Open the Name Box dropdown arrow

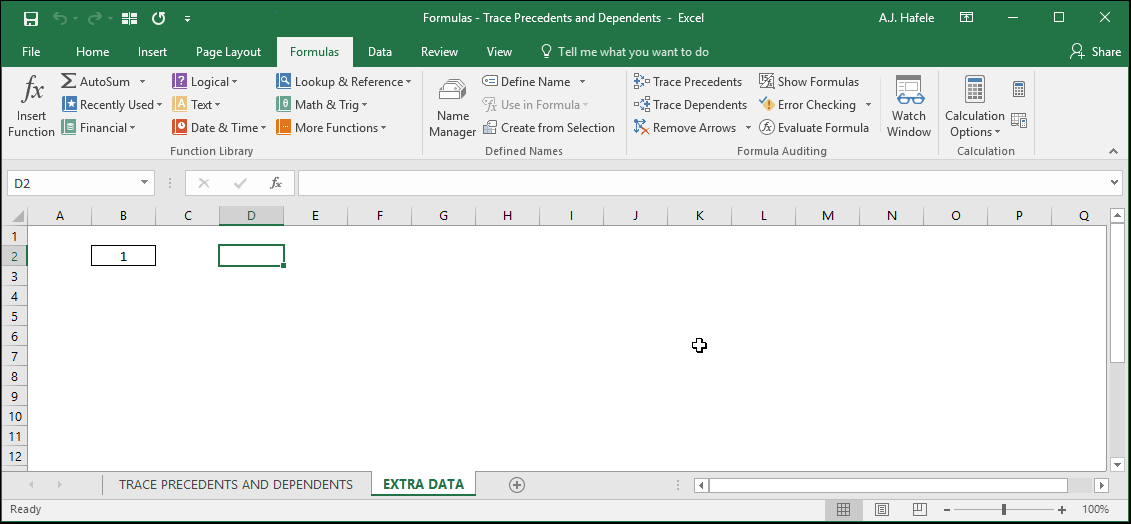click(x=144, y=183)
